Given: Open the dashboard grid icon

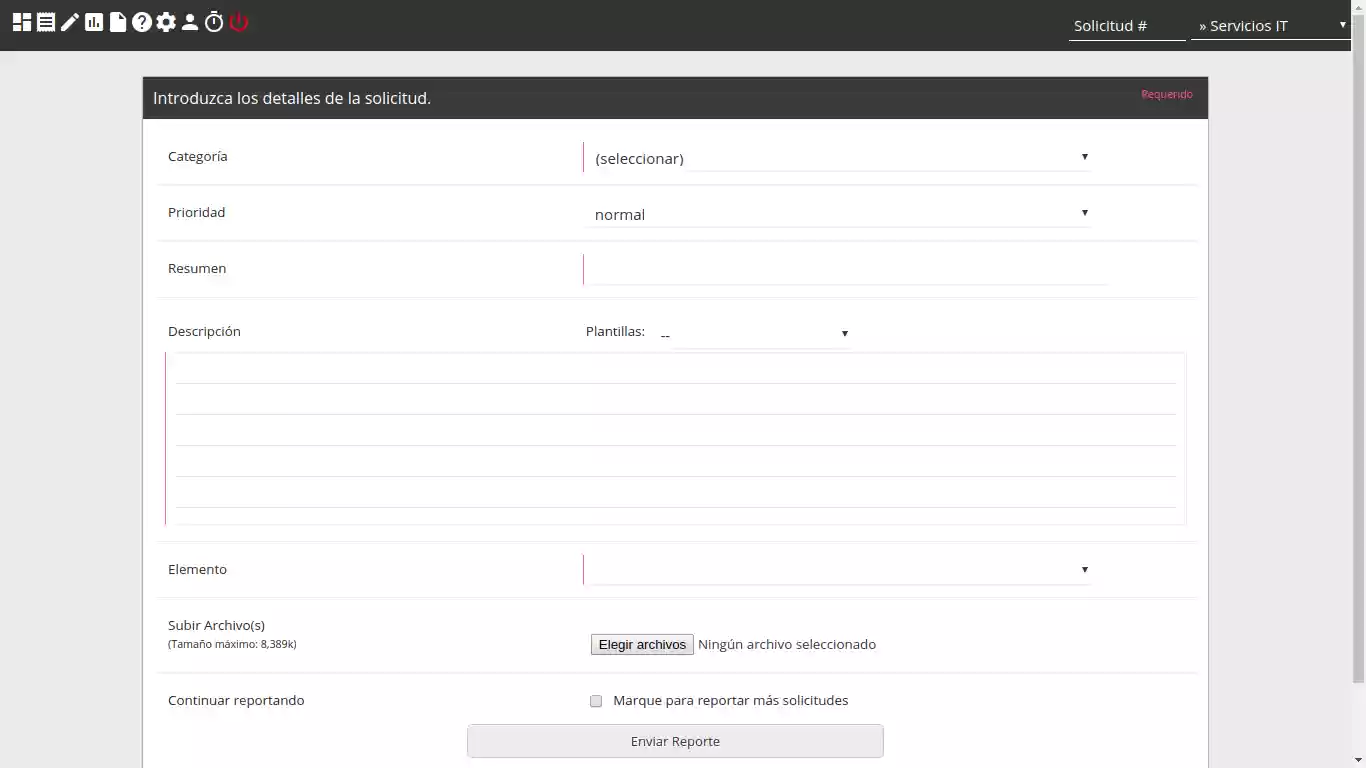Looking at the screenshot, I should pos(21,21).
